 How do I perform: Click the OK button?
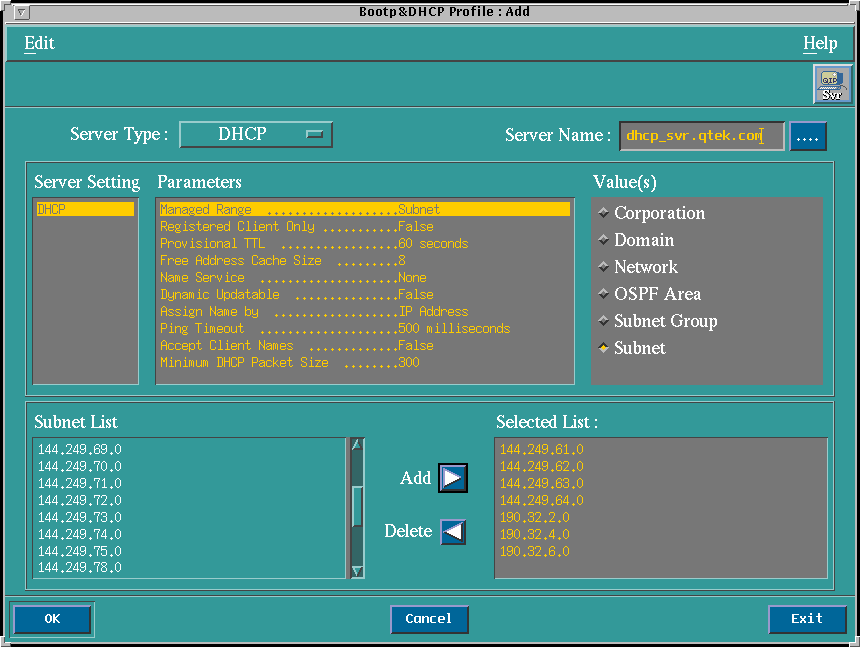point(52,619)
